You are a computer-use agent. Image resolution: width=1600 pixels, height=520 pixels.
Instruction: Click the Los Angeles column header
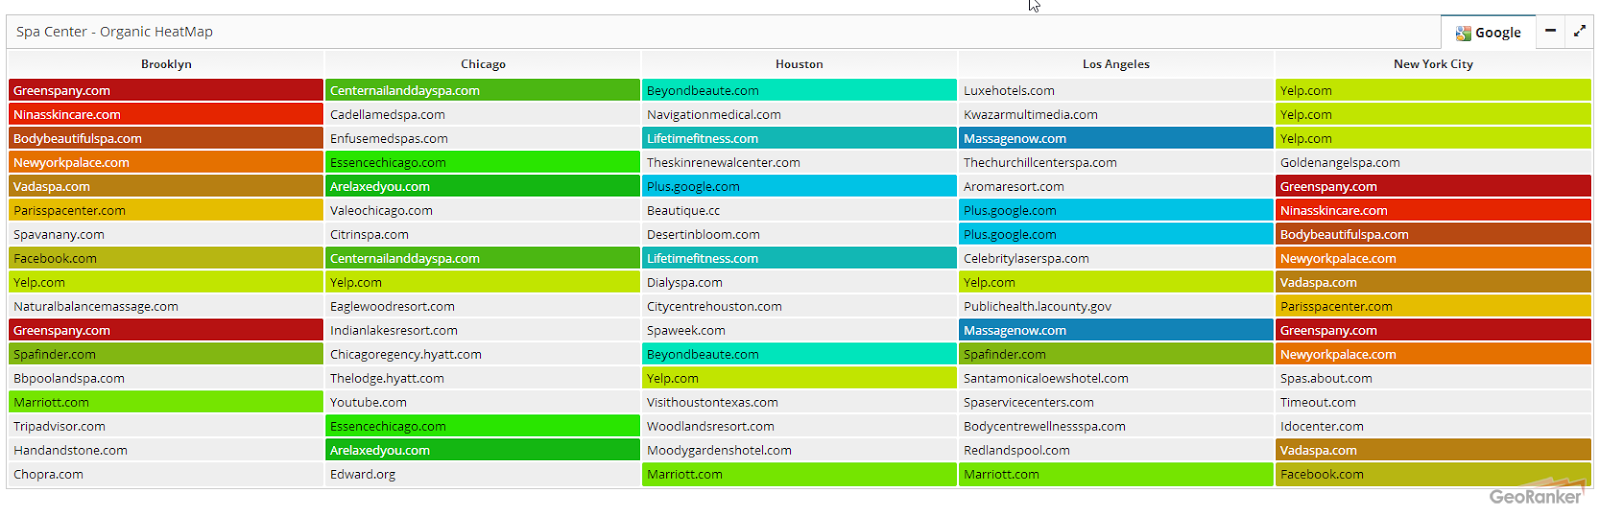1116,64
